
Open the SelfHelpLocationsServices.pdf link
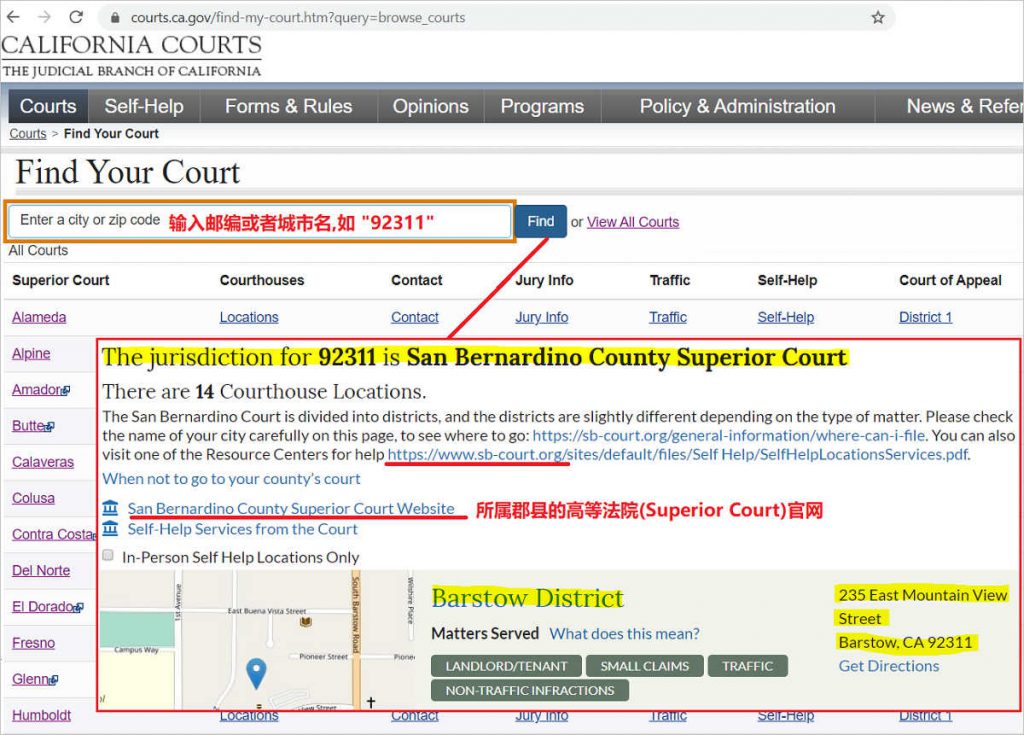[678, 455]
